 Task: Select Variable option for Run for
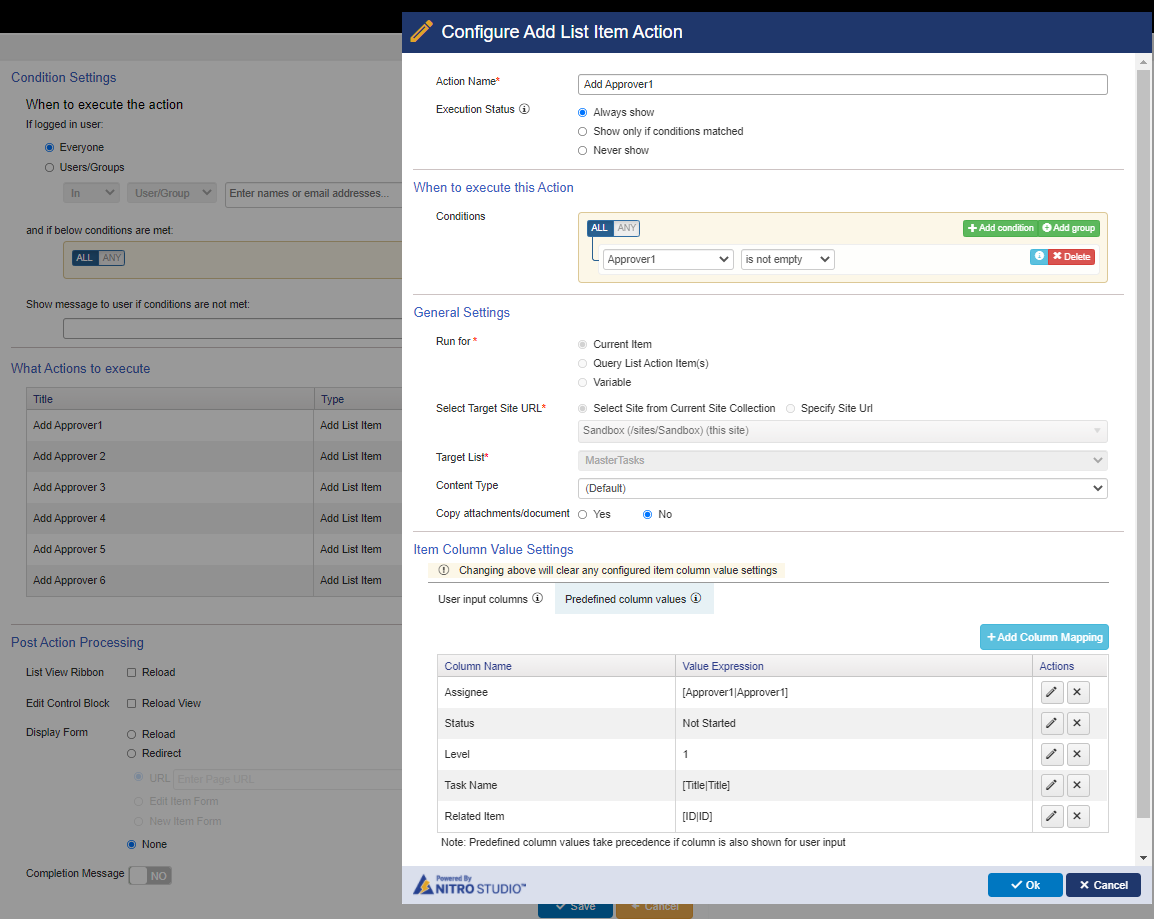click(x=582, y=383)
